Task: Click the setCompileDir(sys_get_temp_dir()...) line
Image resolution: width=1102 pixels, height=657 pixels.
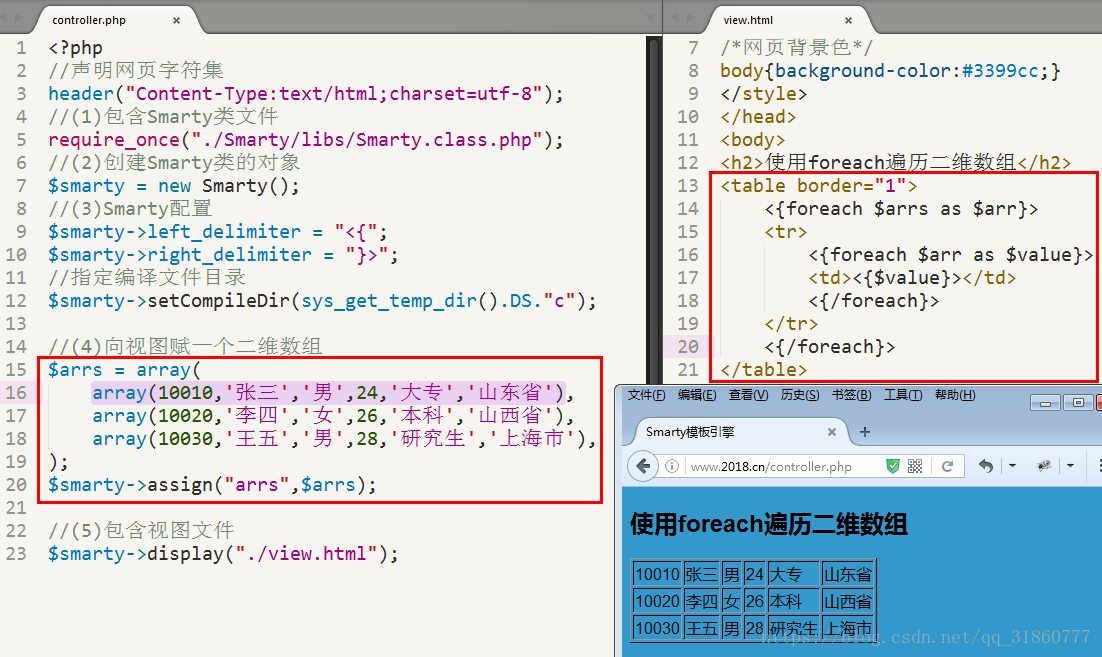Action: click(322, 301)
